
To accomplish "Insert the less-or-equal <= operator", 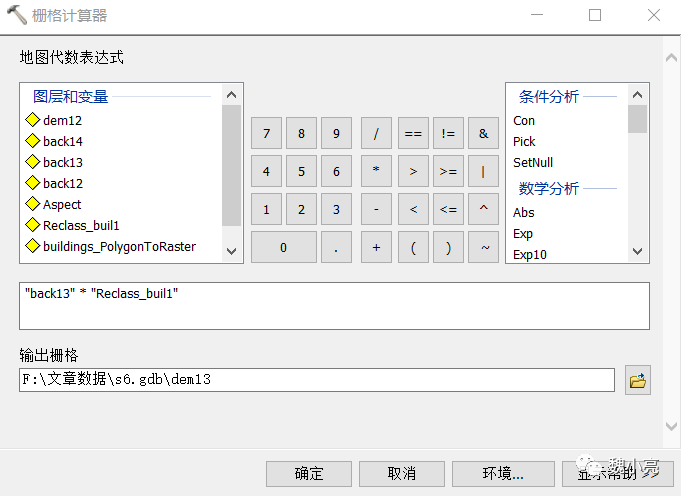I will pos(448,209).
